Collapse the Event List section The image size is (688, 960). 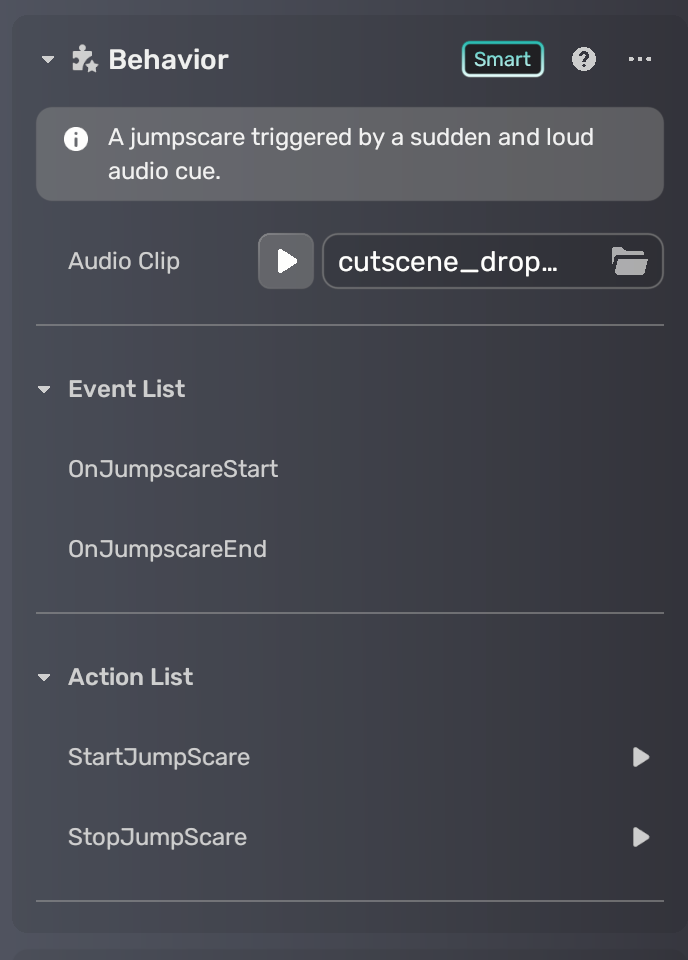(x=44, y=389)
